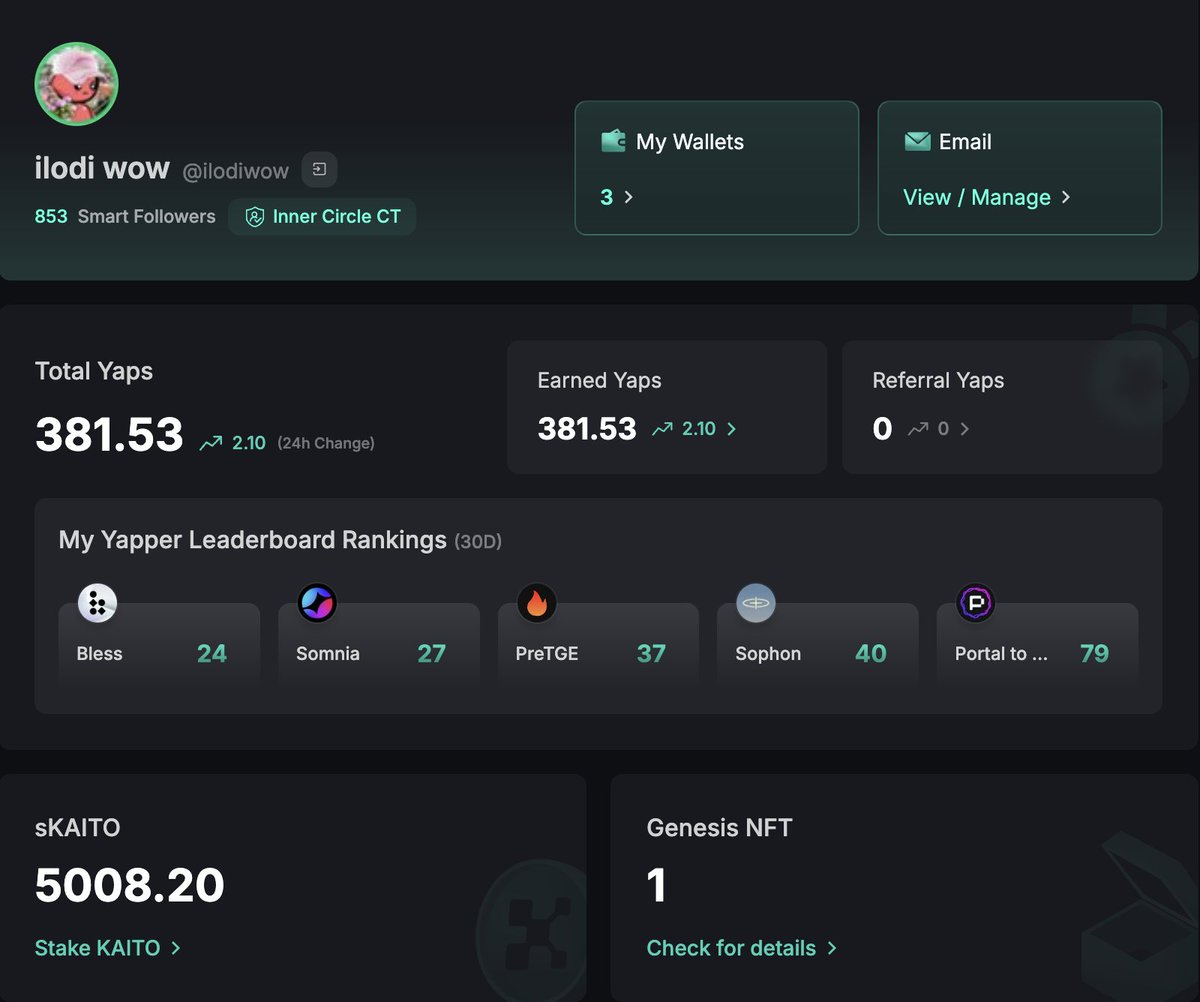The width and height of the screenshot is (1200, 1002).
Task: Open the Stake KAITO link
Action: tap(98, 948)
